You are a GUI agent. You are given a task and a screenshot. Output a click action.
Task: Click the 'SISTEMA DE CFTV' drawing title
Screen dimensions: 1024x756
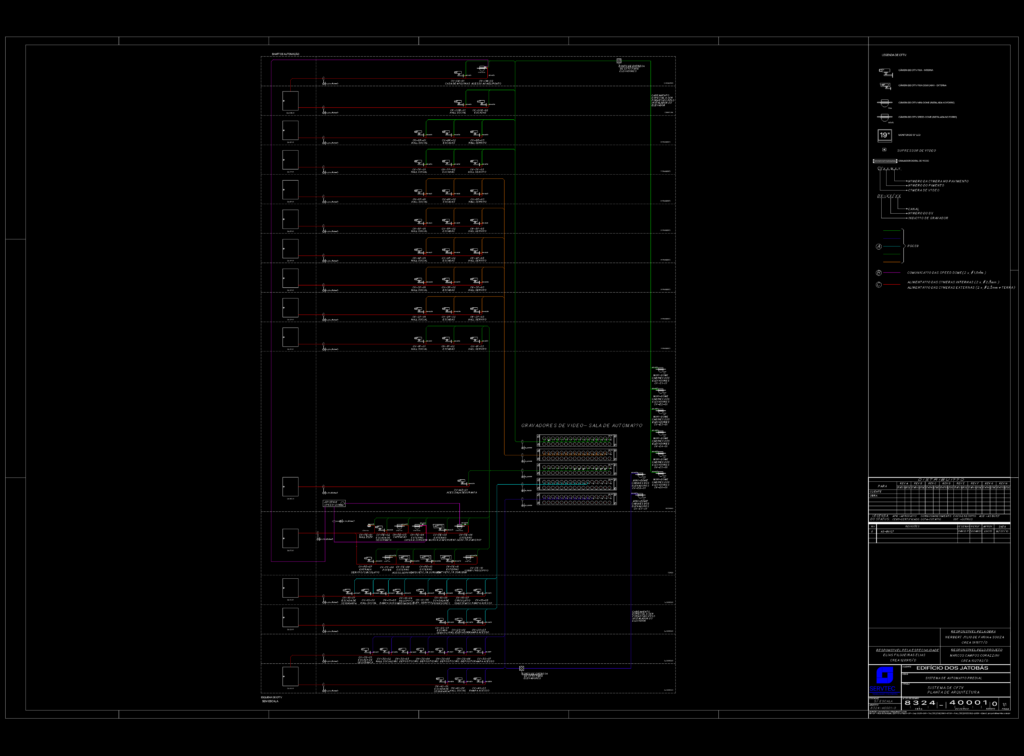(x=946, y=687)
